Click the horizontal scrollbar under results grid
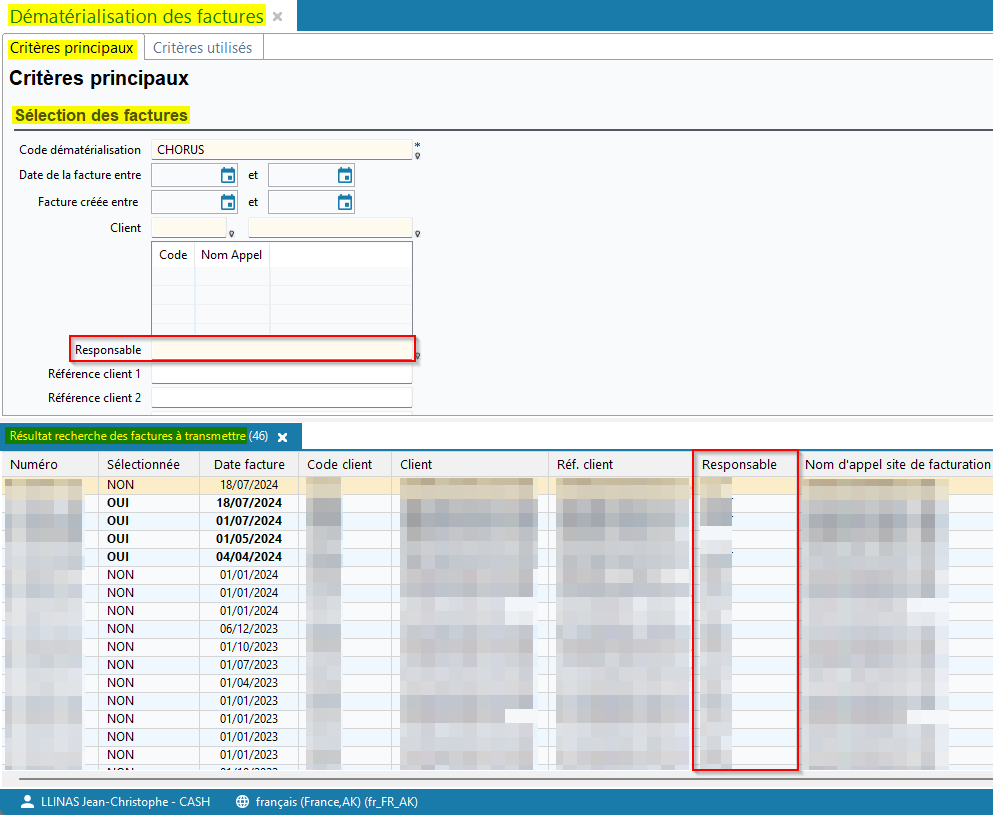This screenshot has width=993, height=815. (x=500, y=775)
